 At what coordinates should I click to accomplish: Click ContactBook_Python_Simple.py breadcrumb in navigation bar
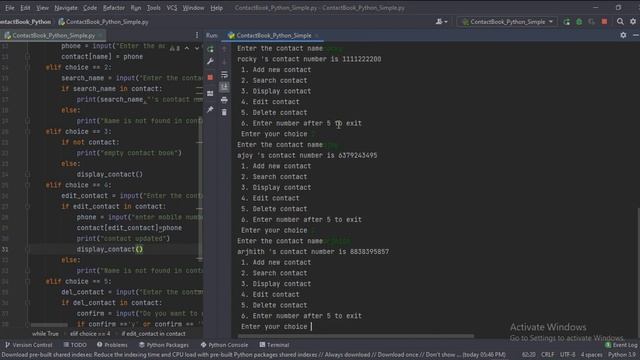coord(104,22)
